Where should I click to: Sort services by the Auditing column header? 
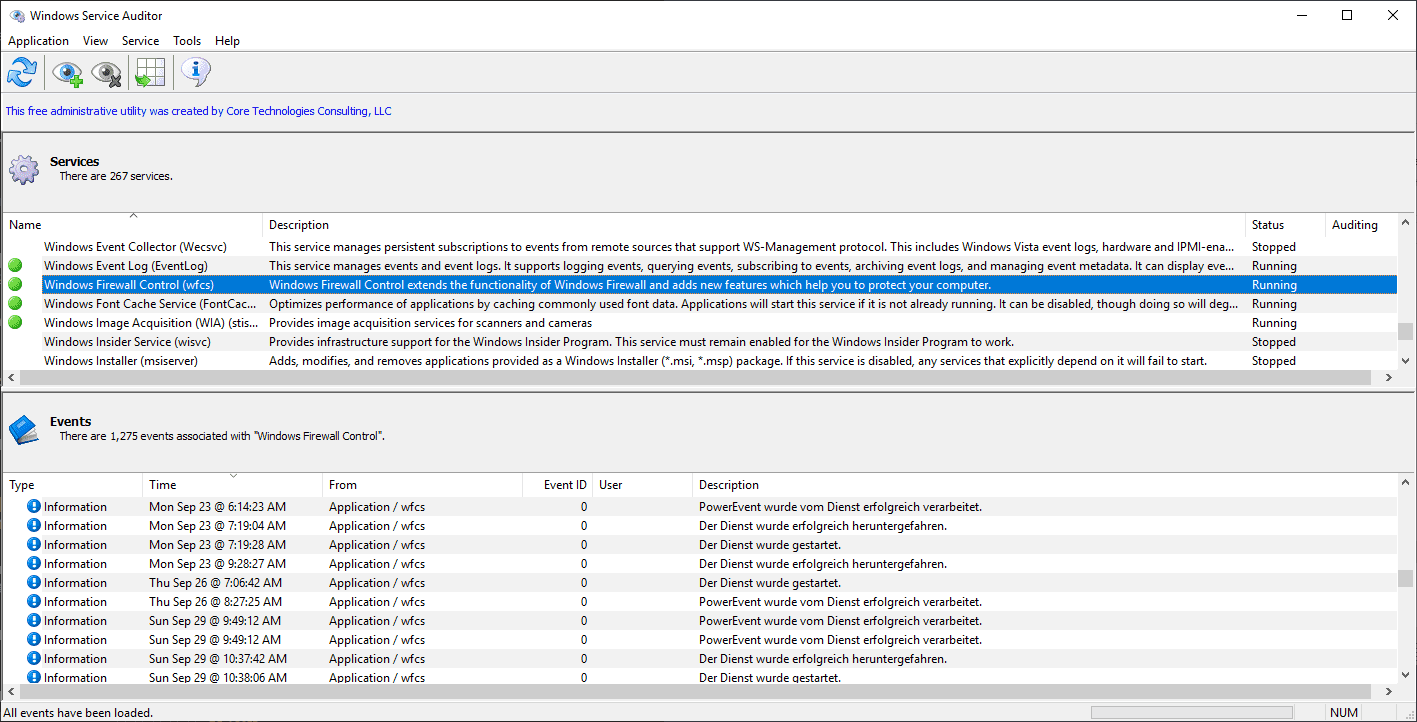coord(1361,225)
